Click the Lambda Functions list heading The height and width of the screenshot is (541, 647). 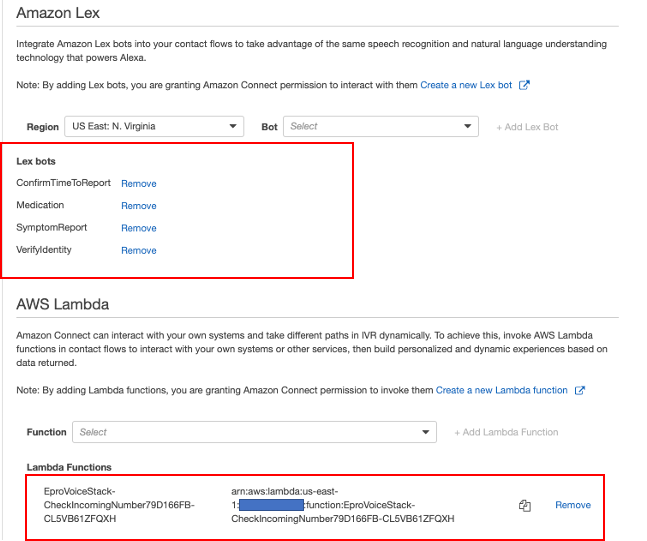point(69,467)
